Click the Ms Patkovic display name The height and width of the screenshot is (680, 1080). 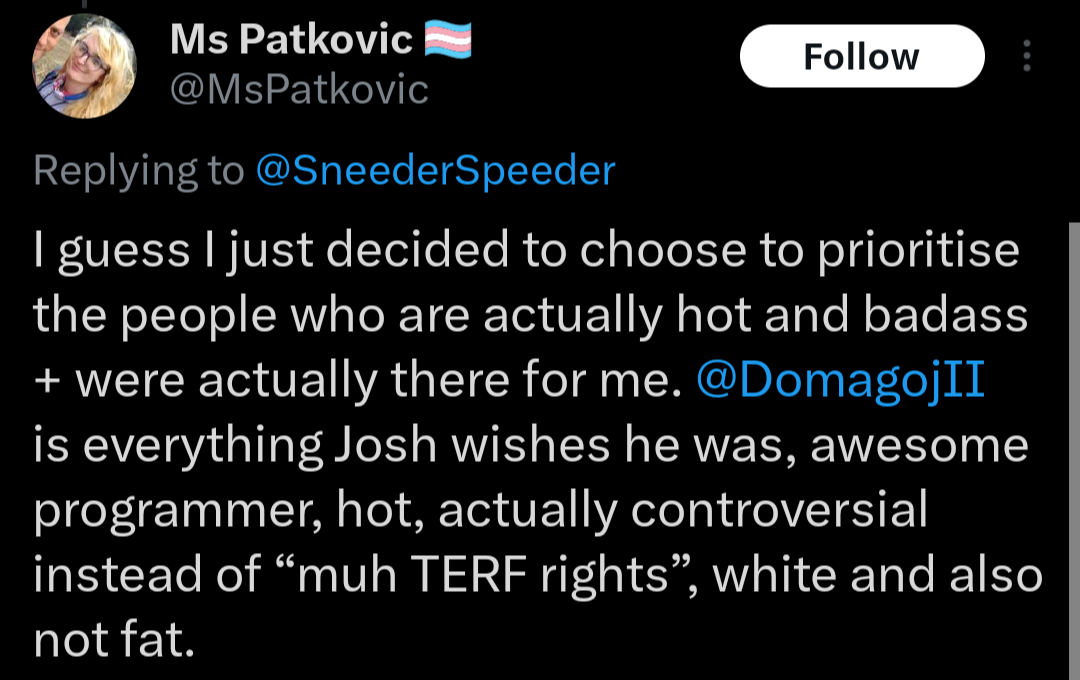click(291, 40)
